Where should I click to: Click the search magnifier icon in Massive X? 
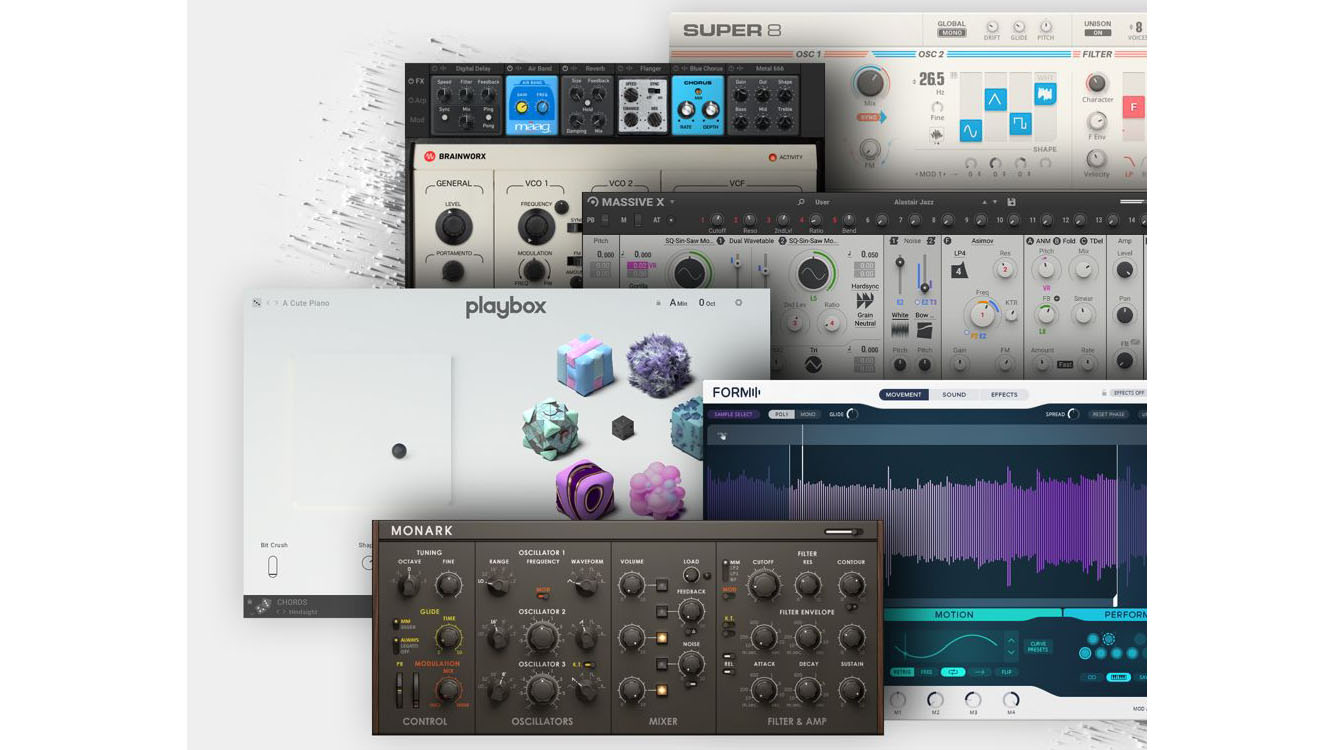point(801,202)
